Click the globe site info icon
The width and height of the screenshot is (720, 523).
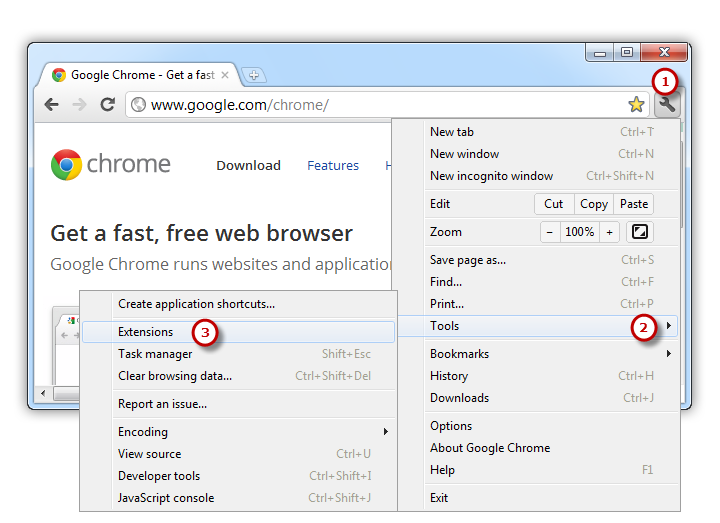(x=138, y=105)
